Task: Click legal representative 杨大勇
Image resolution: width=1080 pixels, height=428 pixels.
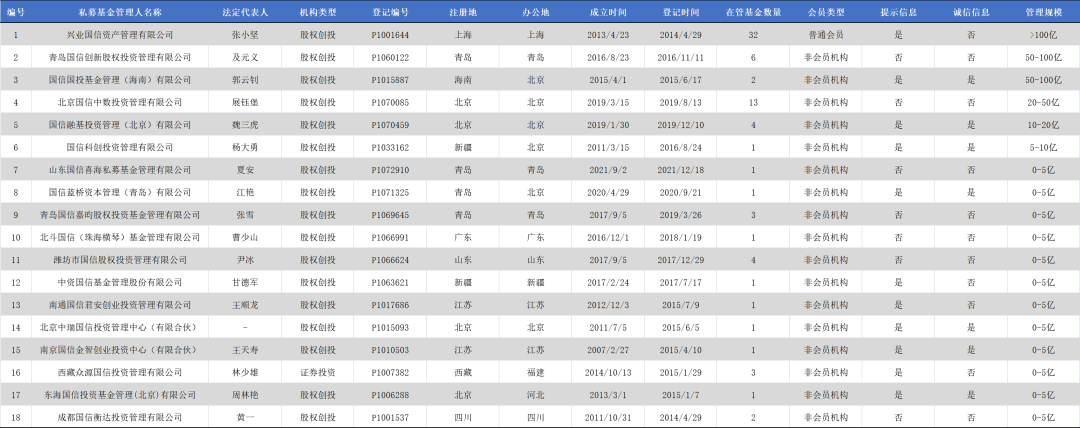Action: [246, 147]
